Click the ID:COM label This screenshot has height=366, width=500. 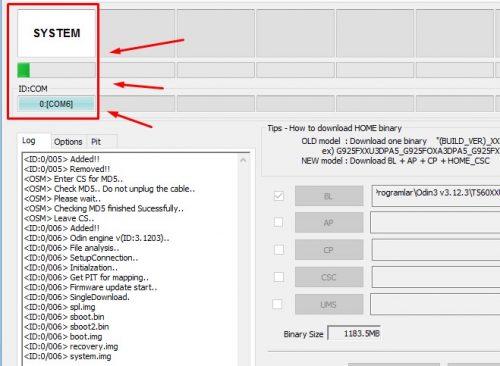click(x=33, y=89)
